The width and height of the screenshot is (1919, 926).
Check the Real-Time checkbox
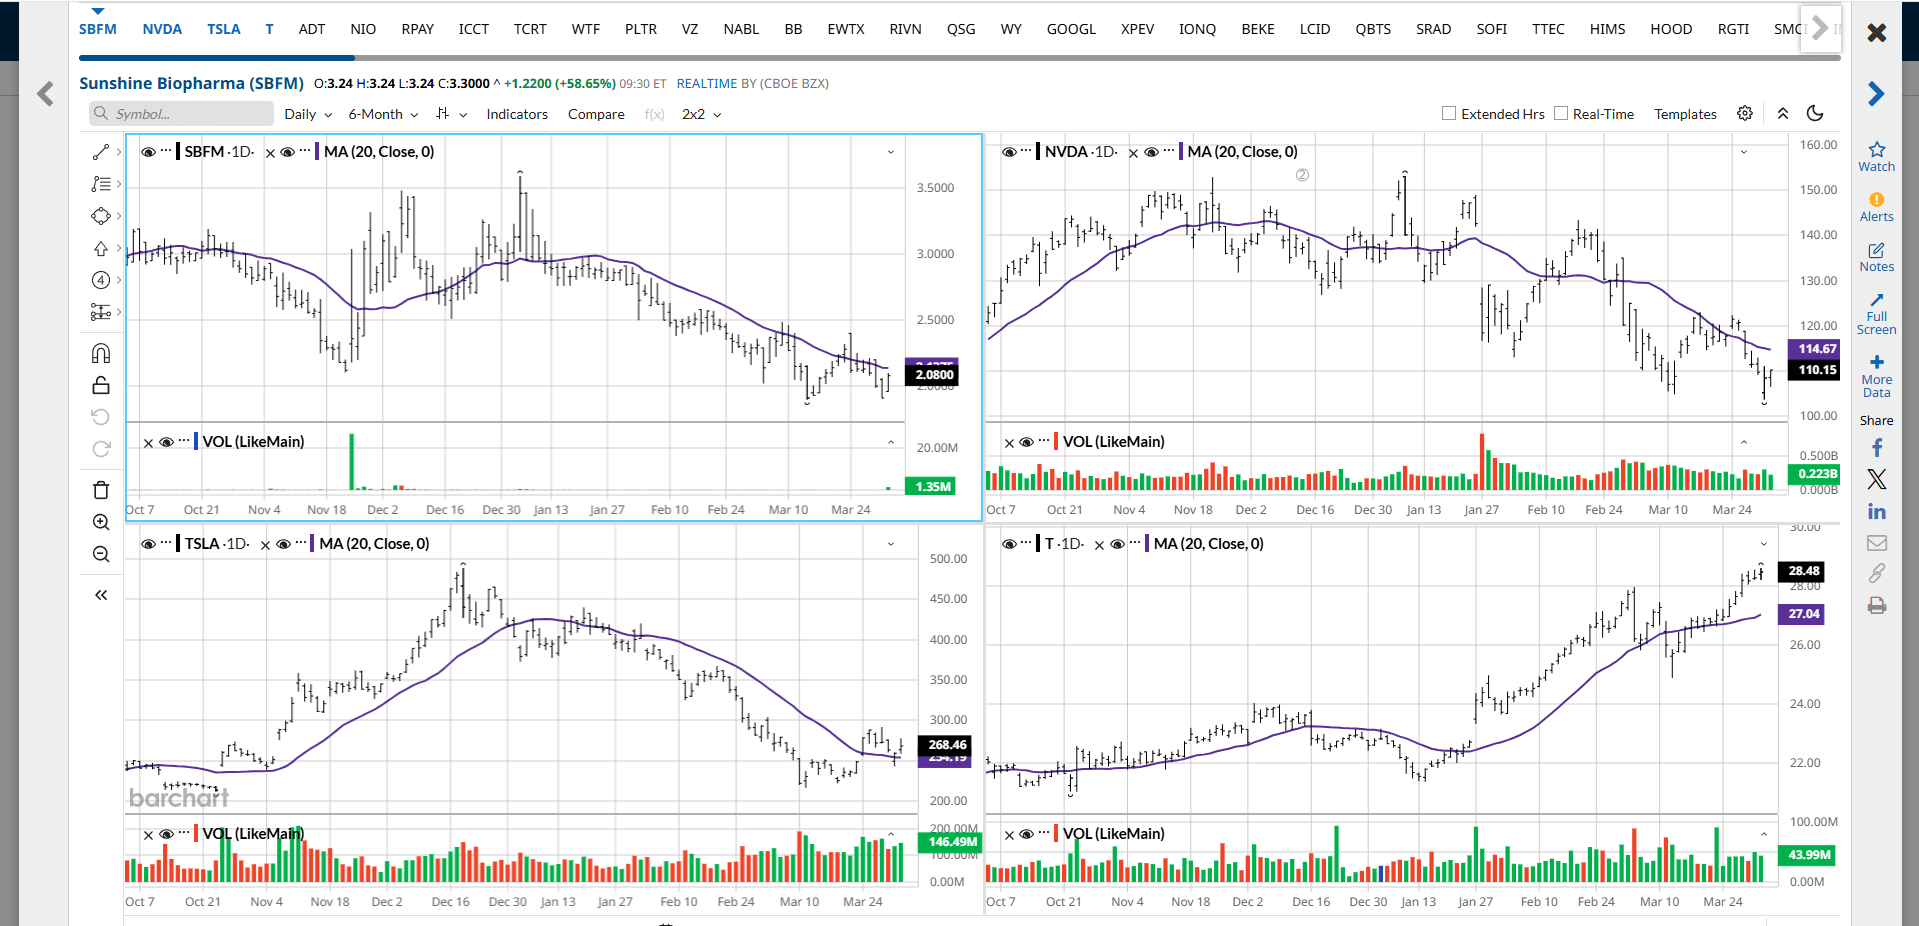pos(1561,114)
